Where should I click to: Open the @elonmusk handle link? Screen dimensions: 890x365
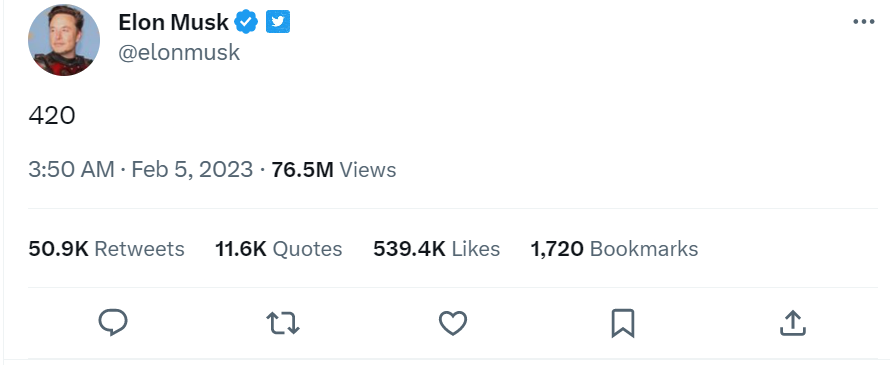179,53
